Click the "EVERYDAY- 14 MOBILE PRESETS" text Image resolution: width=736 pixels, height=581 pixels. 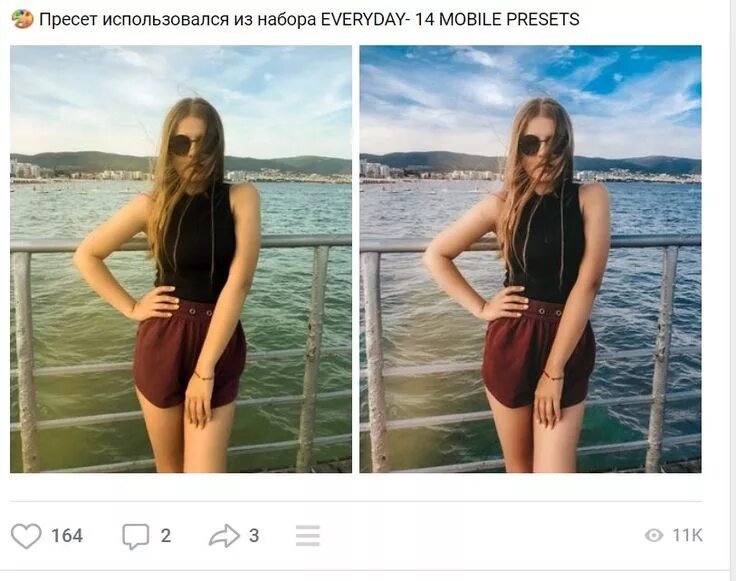[450, 19]
